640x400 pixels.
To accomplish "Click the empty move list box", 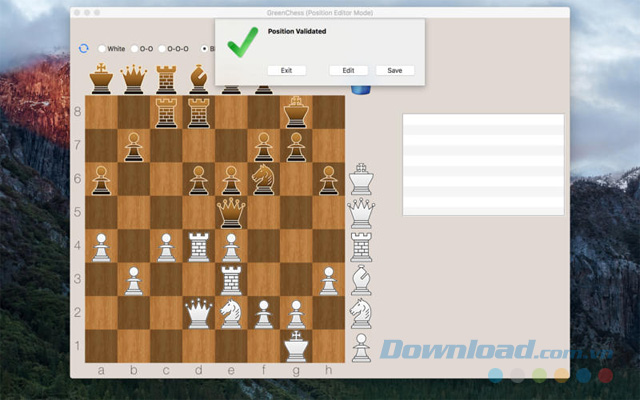I will [x=483, y=164].
